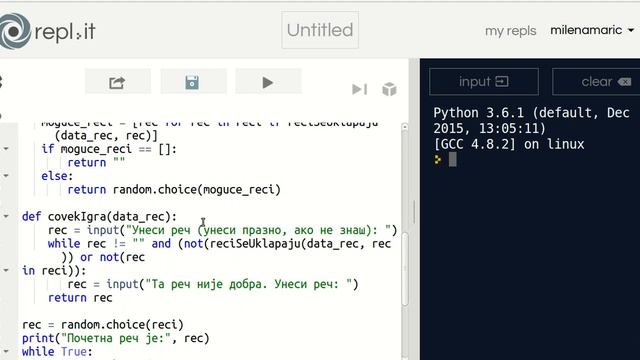Viewport: 640px width, 360px height.
Task: Run the code with the play button
Action: click(x=268, y=82)
